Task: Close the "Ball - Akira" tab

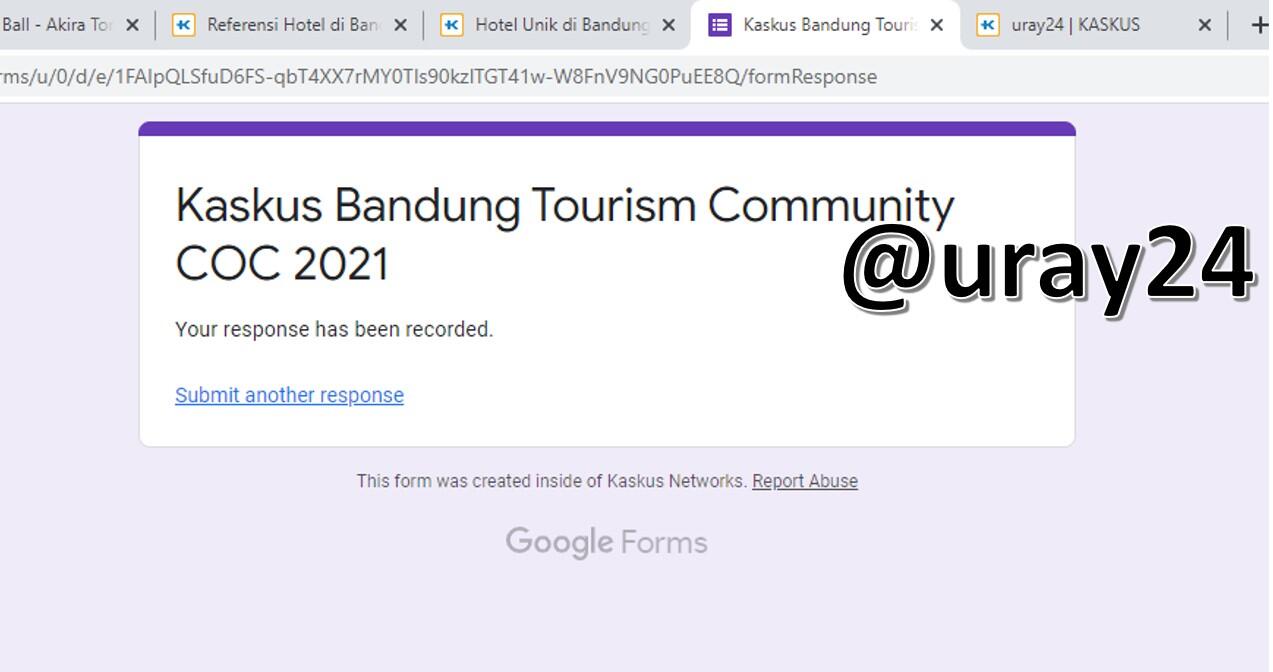Action: 133,25
